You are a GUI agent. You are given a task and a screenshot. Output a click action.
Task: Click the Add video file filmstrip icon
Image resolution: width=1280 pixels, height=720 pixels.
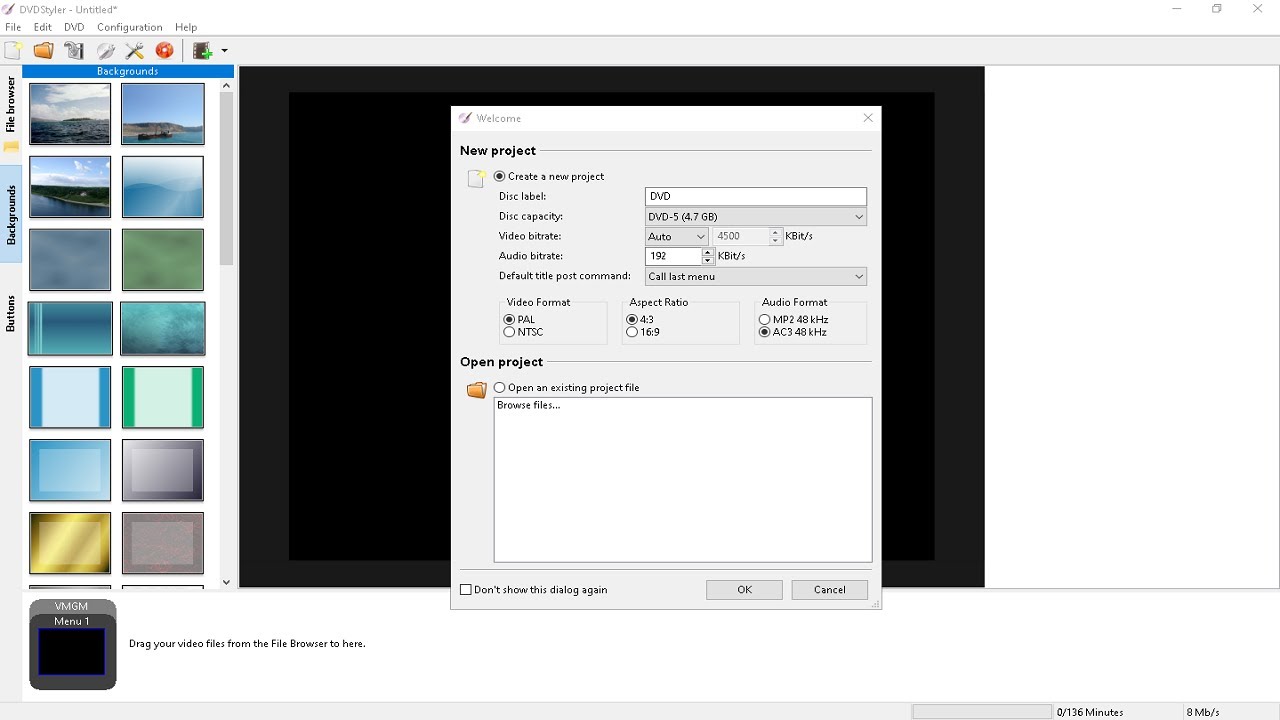point(203,50)
